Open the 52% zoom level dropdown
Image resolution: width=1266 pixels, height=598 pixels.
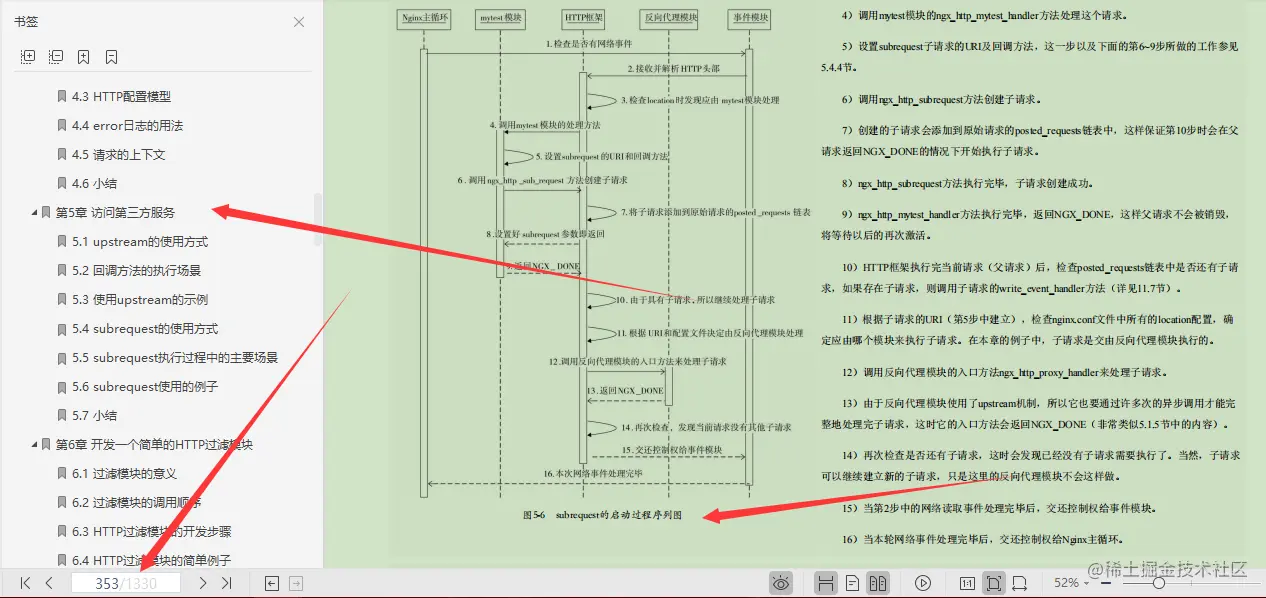point(1072,583)
